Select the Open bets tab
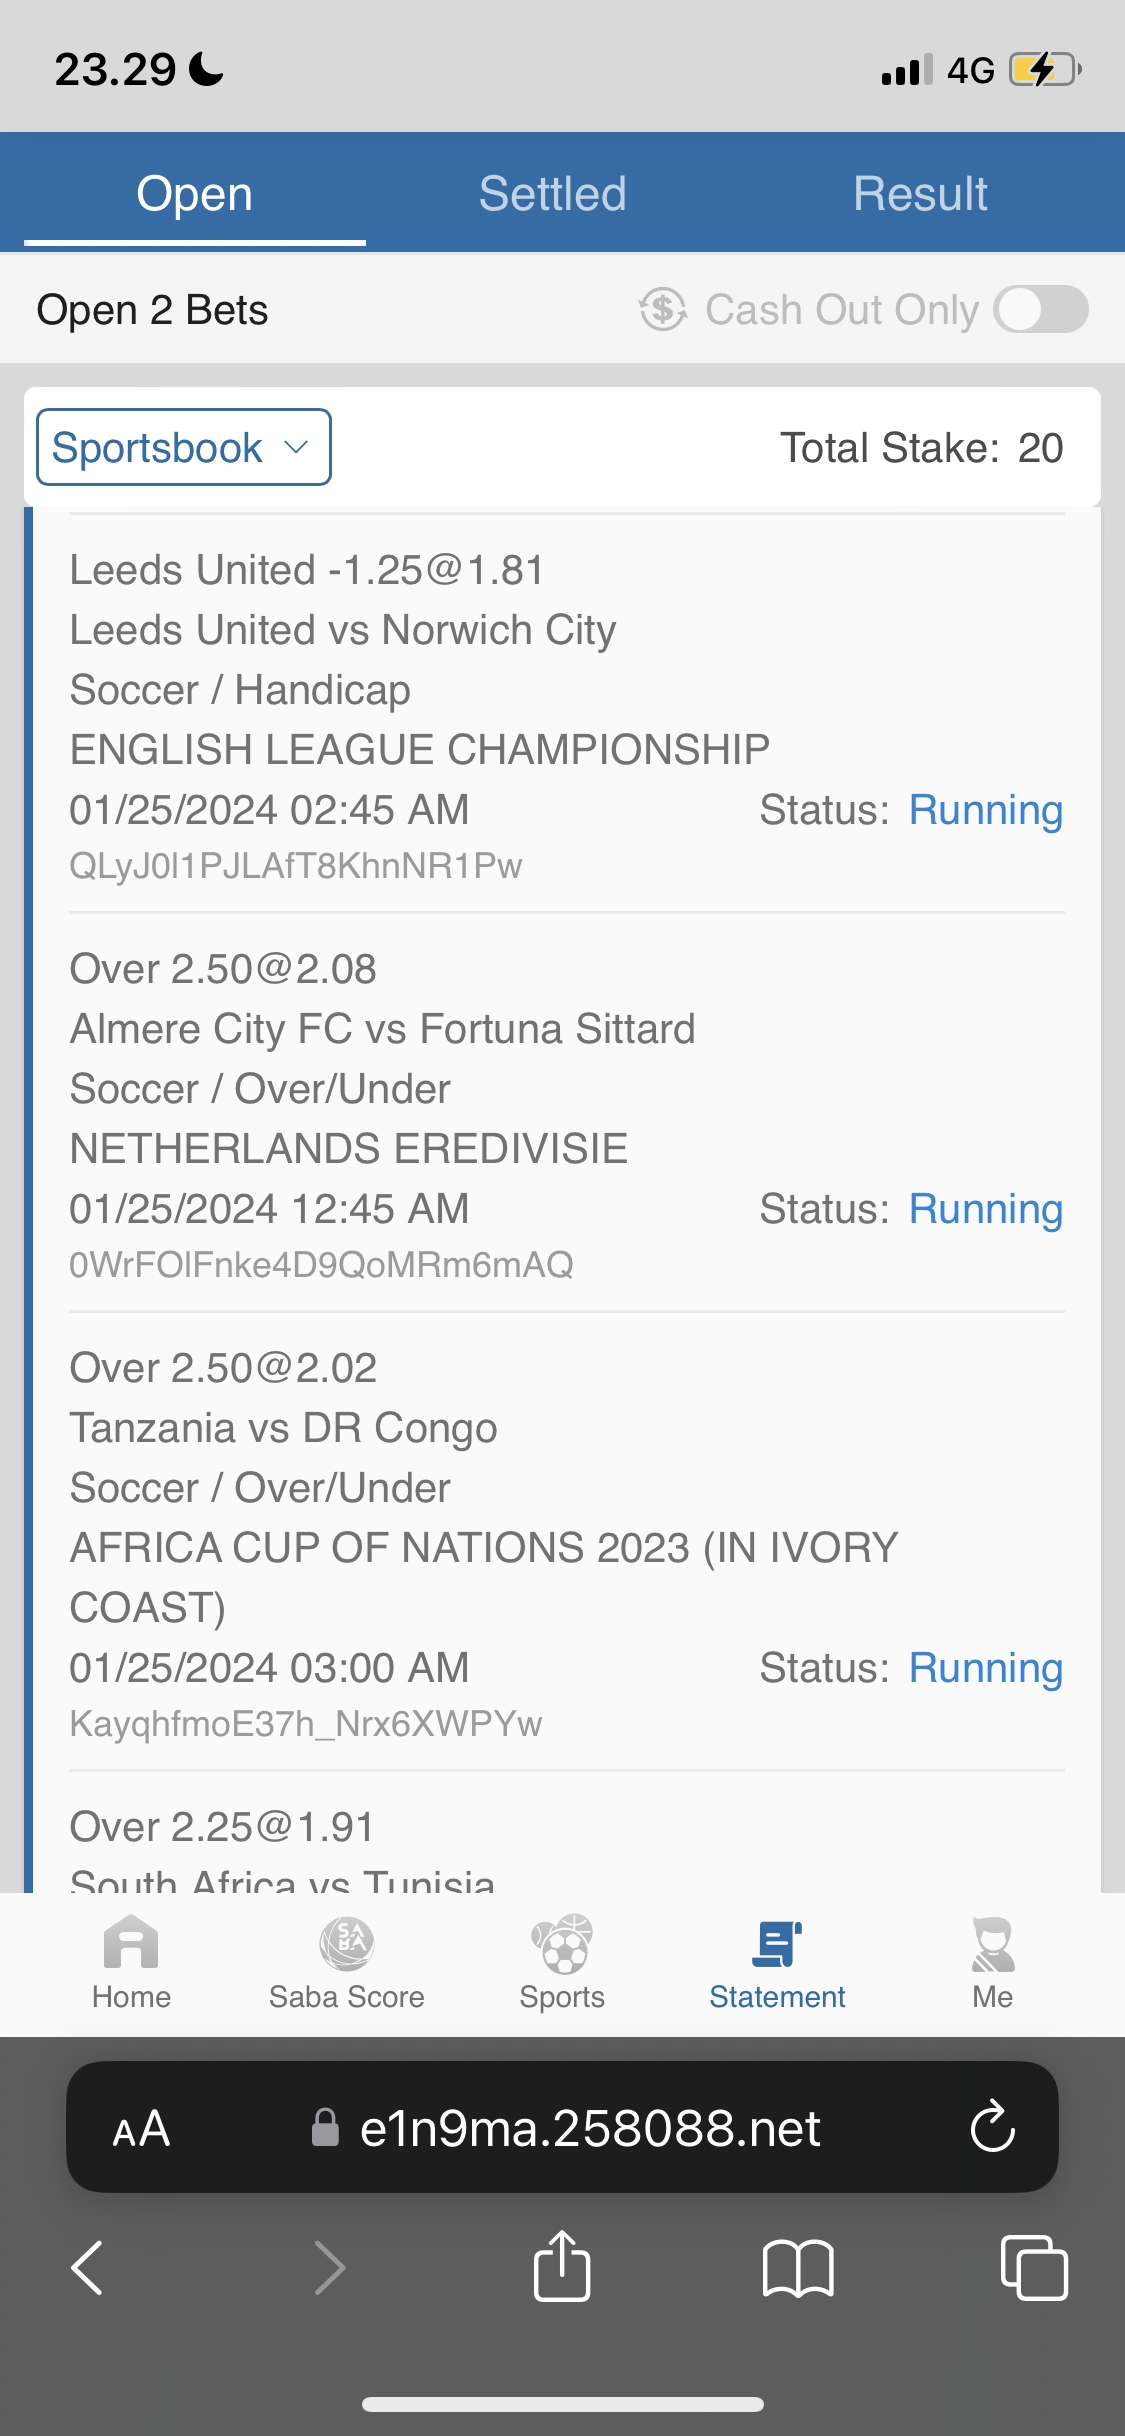The image size is (1125, 2436). (x=195, y=194)
